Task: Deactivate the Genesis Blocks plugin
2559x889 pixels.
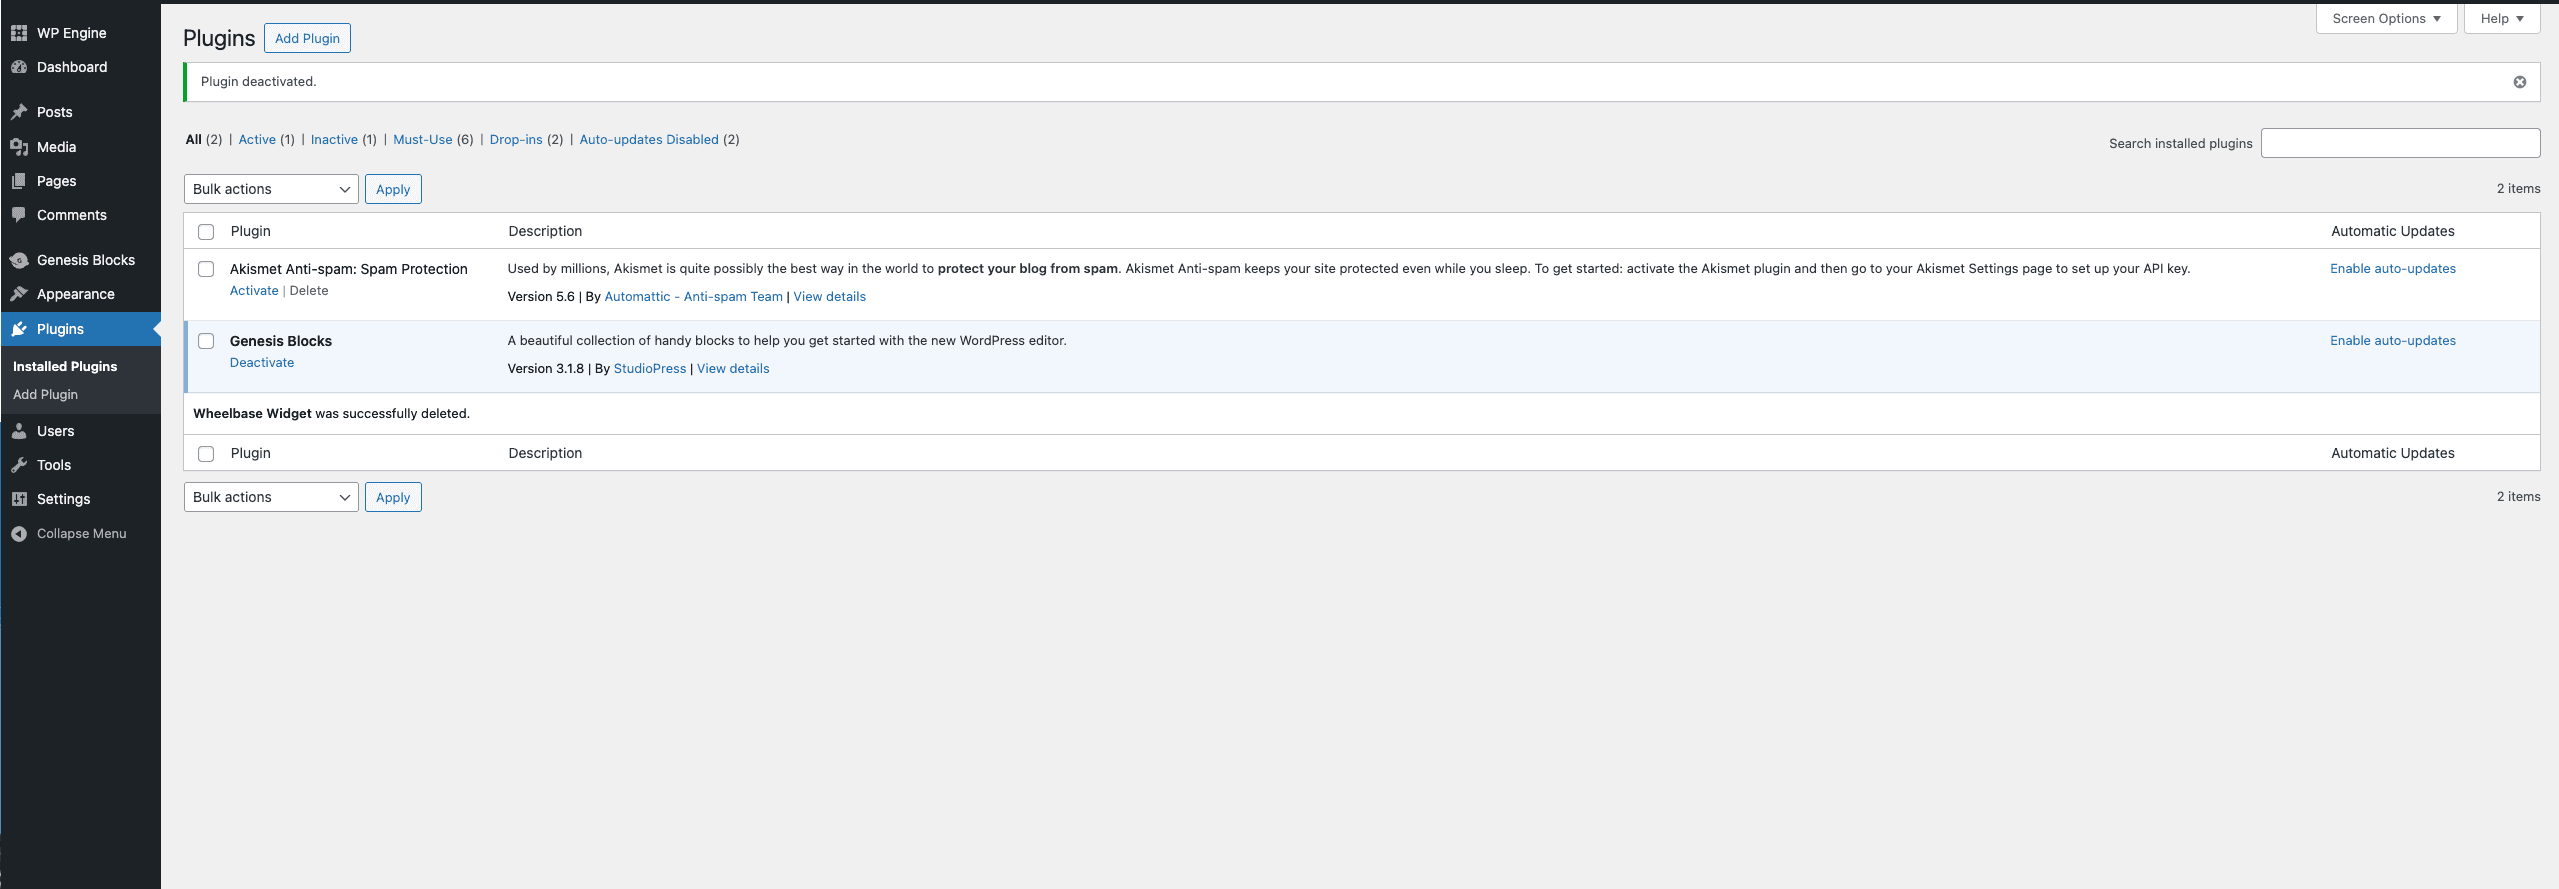Action: [262, 363]
